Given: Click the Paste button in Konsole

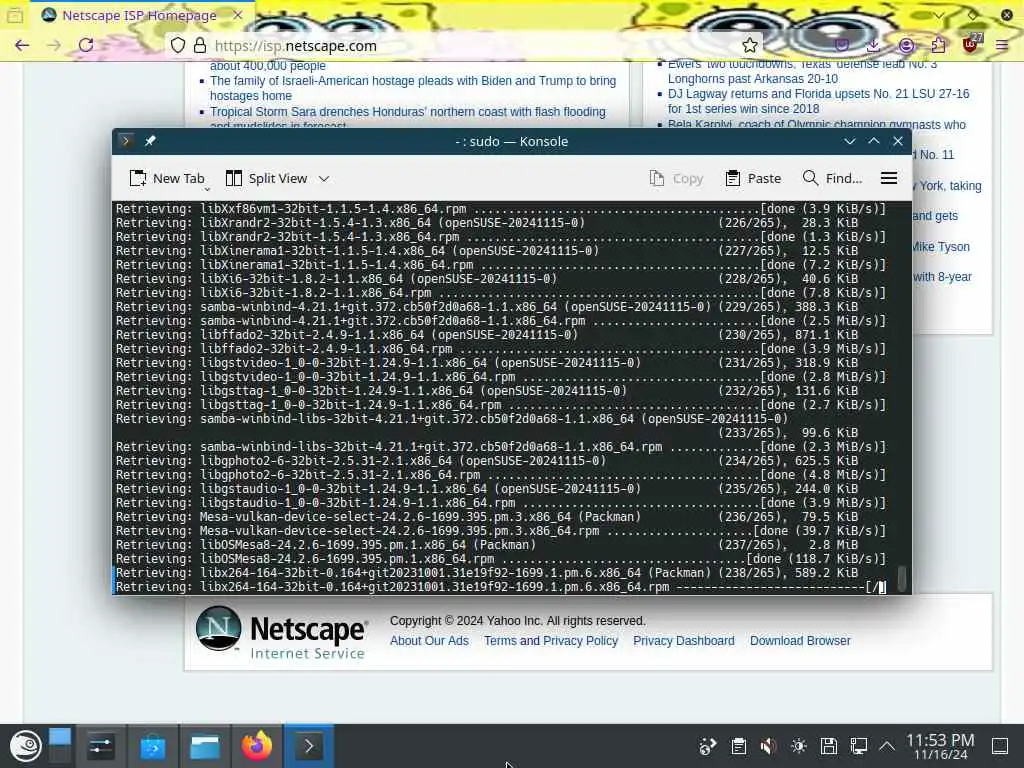Looking at the screenshot, I should coord(753,178).
